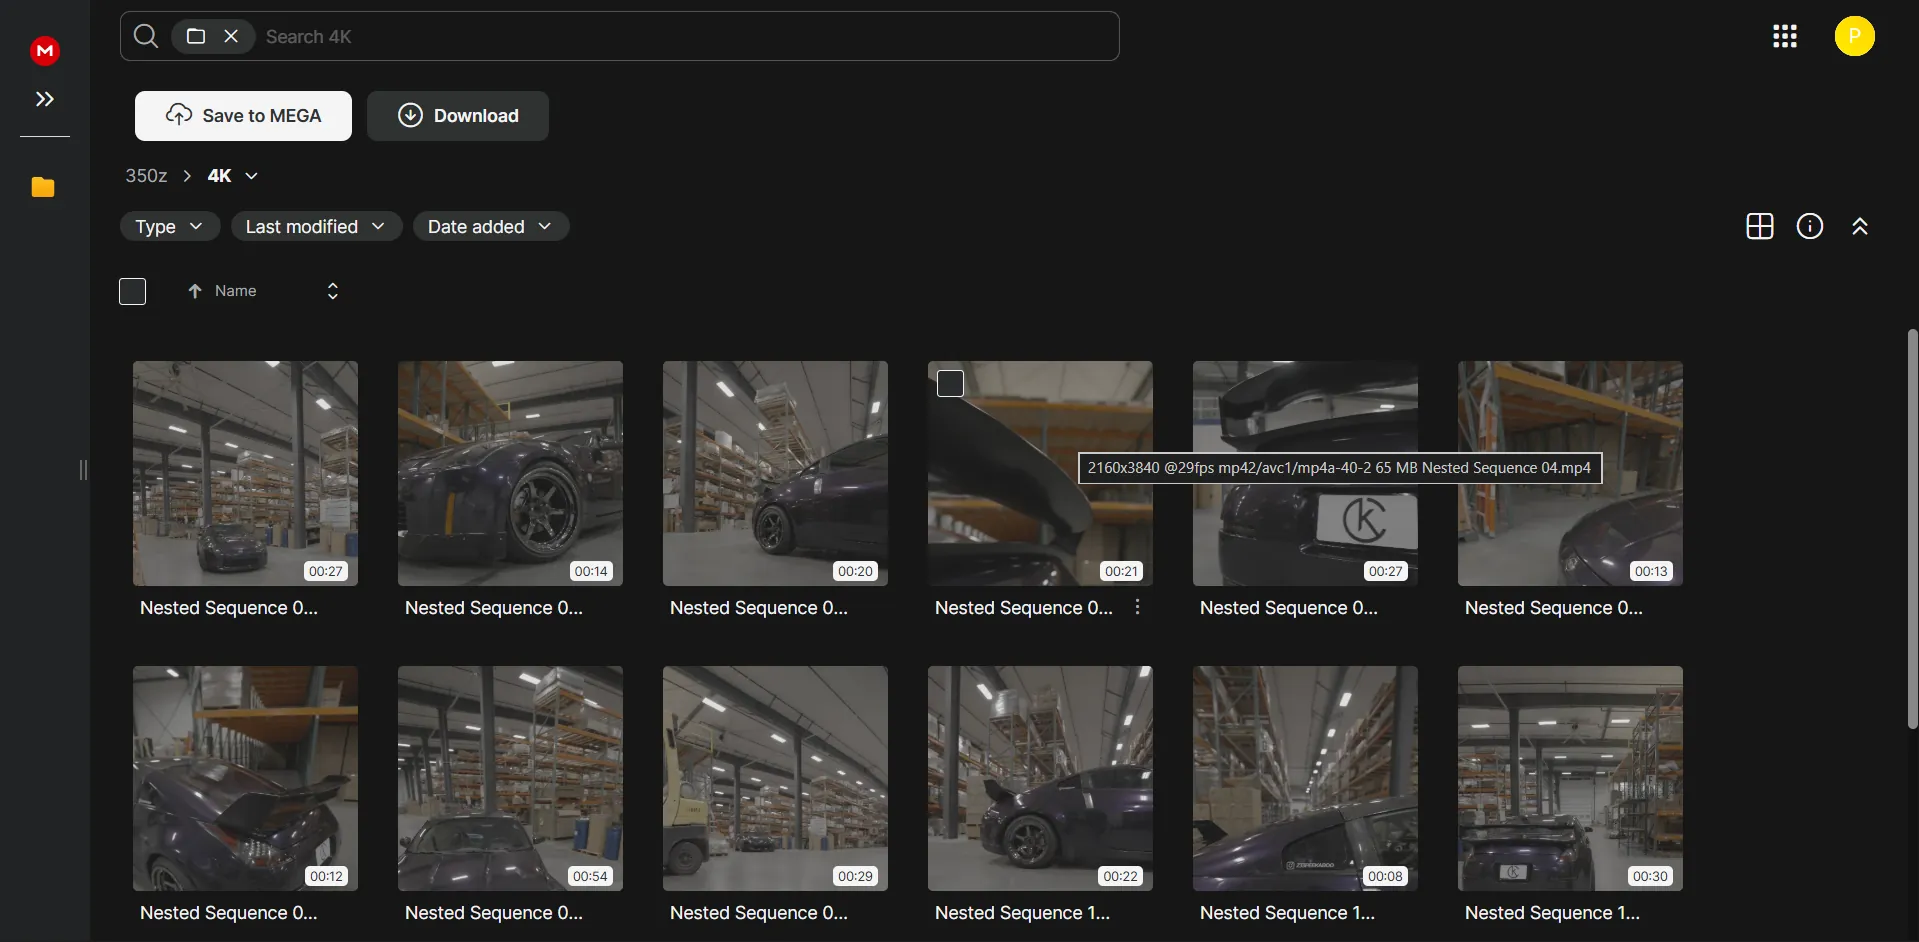The height and width of the screenshot is (942, 1919).
Task: Open the 4K folder breadcrumb dropdown
Action: coord(251,176)
